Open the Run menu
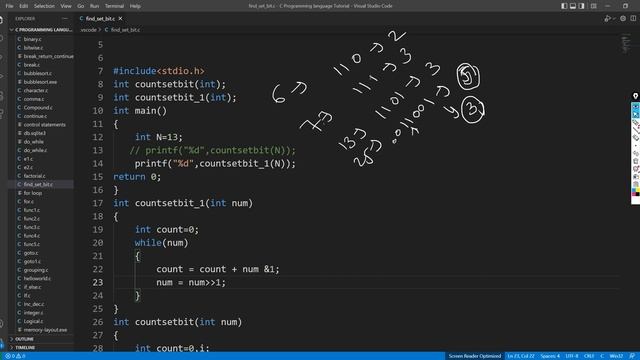Viewport: 640px width, 360px height. pyautogui.click(x=94, y=6)
